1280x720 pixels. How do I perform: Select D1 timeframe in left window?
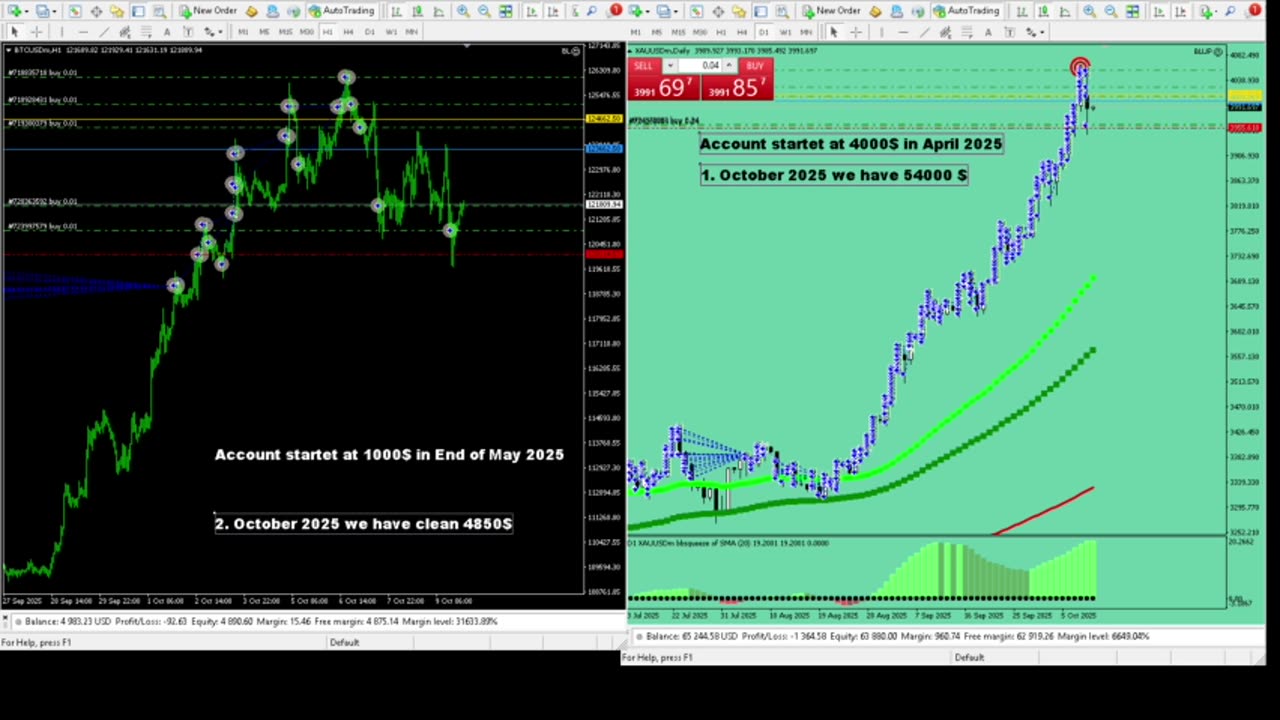[369, 32]
